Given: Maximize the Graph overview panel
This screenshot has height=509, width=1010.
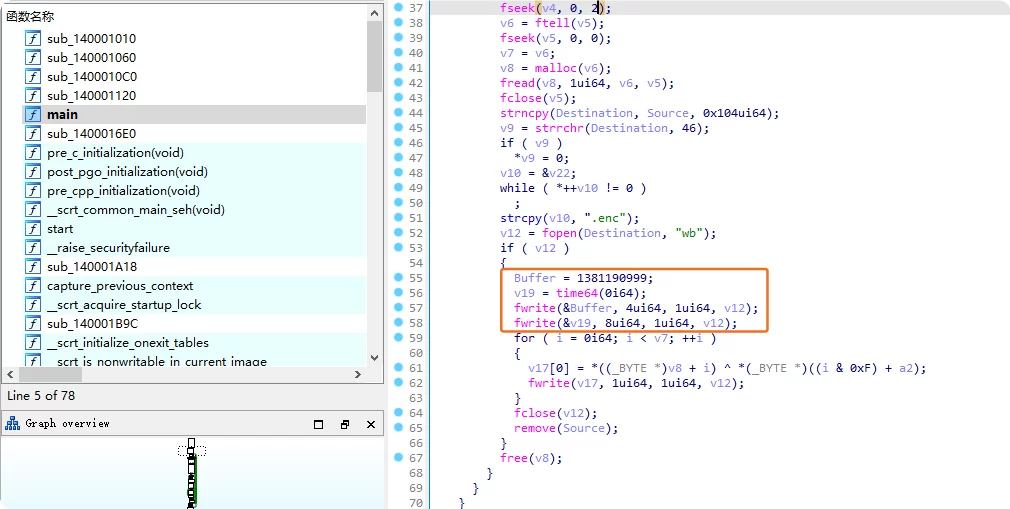Looking at the screenshot, I should point(317,424).
